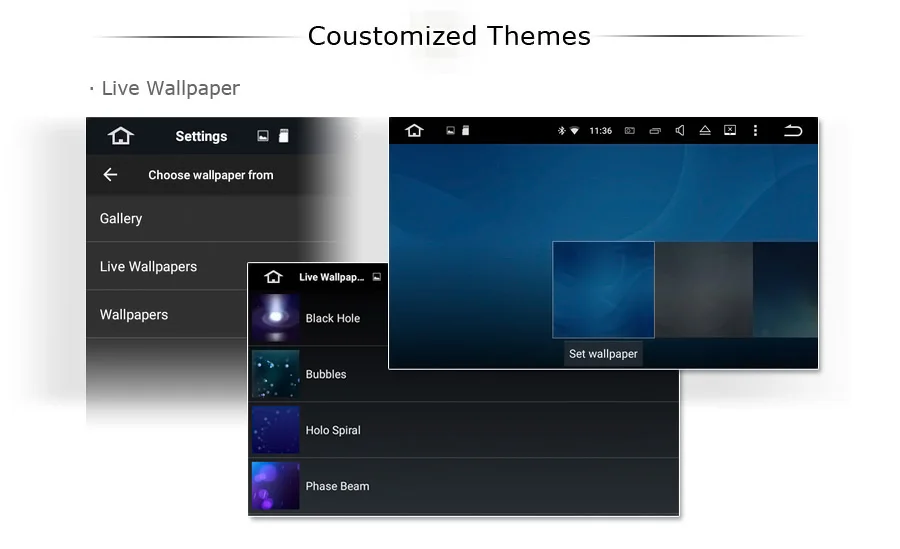
Task: Select Black Hole thumbnail image
Action: tap(276, 318)
